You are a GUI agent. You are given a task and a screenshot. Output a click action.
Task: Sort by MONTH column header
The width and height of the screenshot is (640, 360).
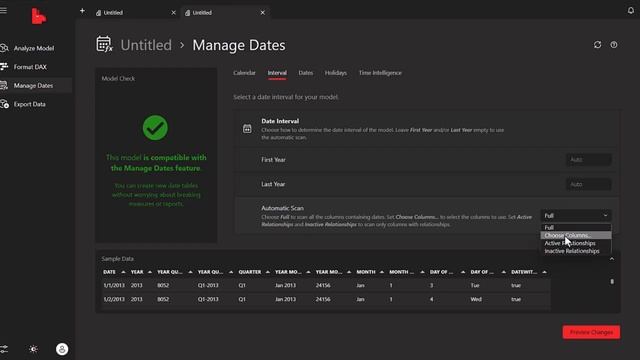coord(366,272)
